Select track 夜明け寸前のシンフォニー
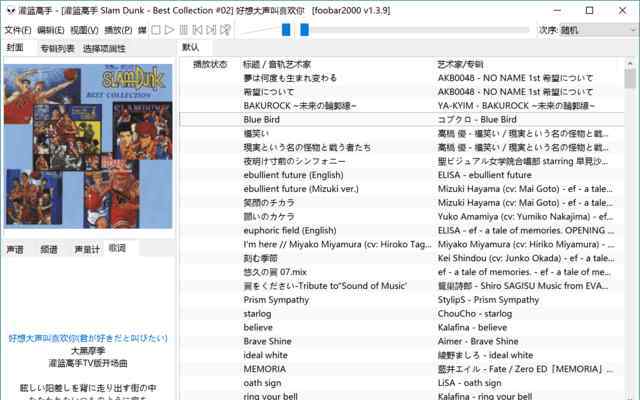This screenshot has height=400, width=640. (294, 161)
